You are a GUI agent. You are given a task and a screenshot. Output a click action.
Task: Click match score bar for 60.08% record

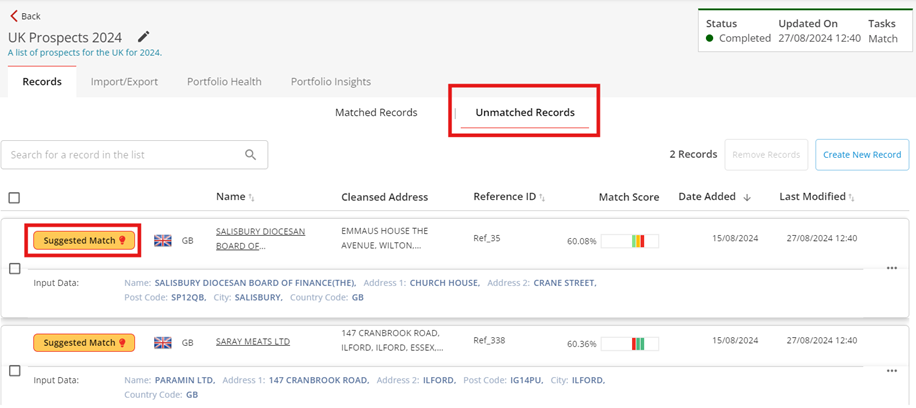tap(630, 241)
